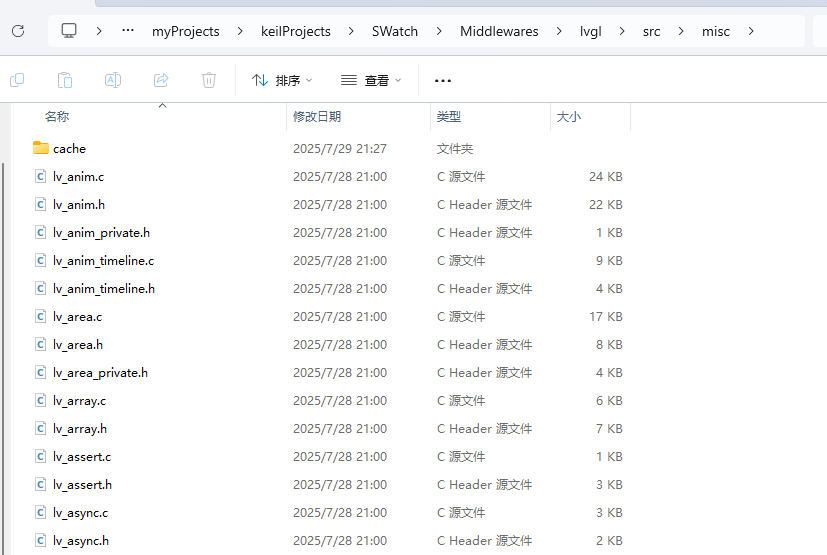Sort by 名称 column header
Image resolution: width=827 pixels, height=555 pixels.
[57, 117]
